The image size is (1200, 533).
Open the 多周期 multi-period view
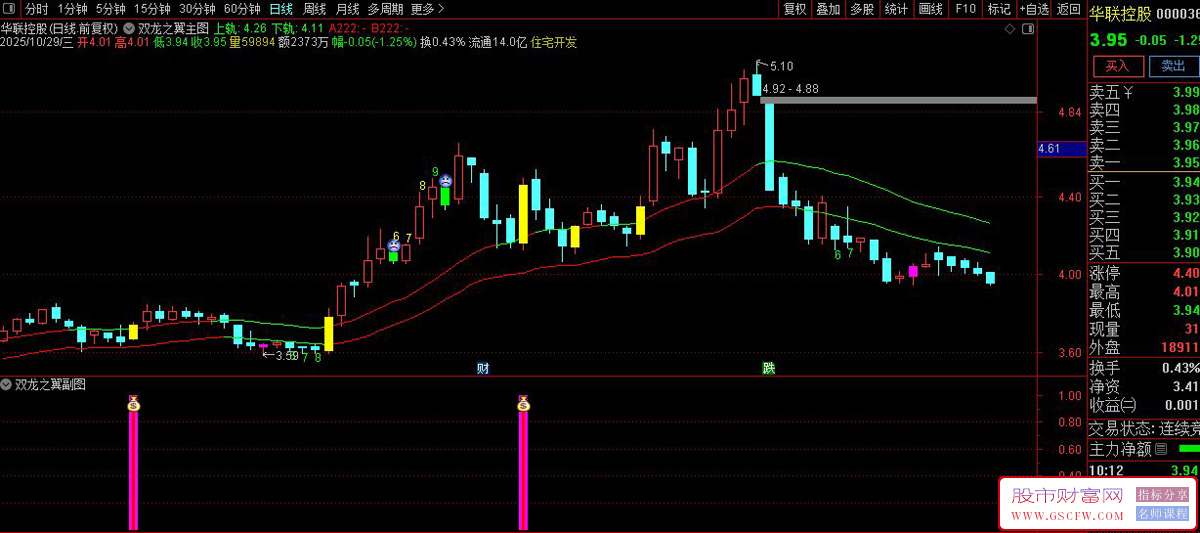(385, 9)
